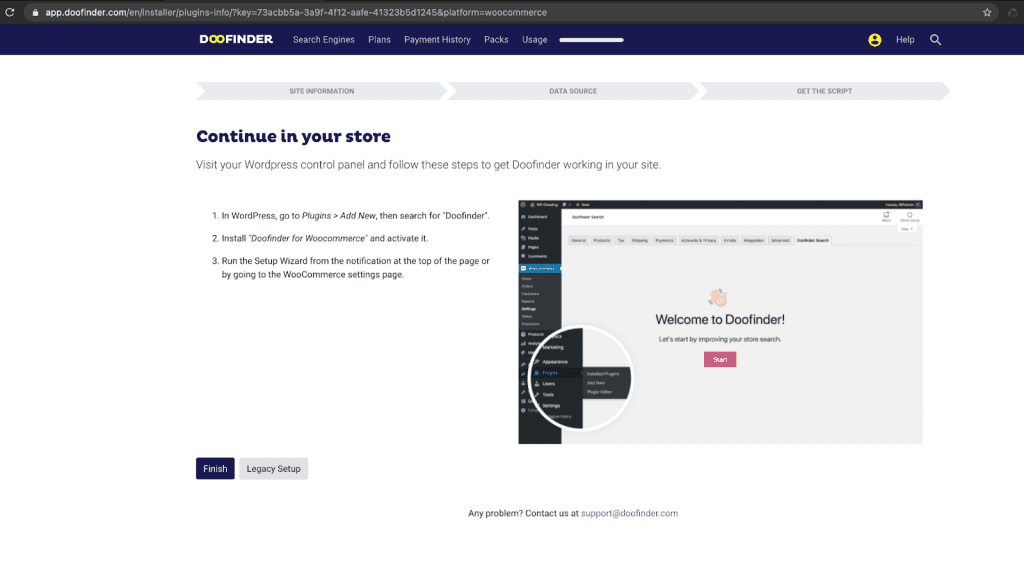This screenshot has height=568, width=1024.
Task: Bookmark this page with the star icon
Action: (x=987, y=13)
